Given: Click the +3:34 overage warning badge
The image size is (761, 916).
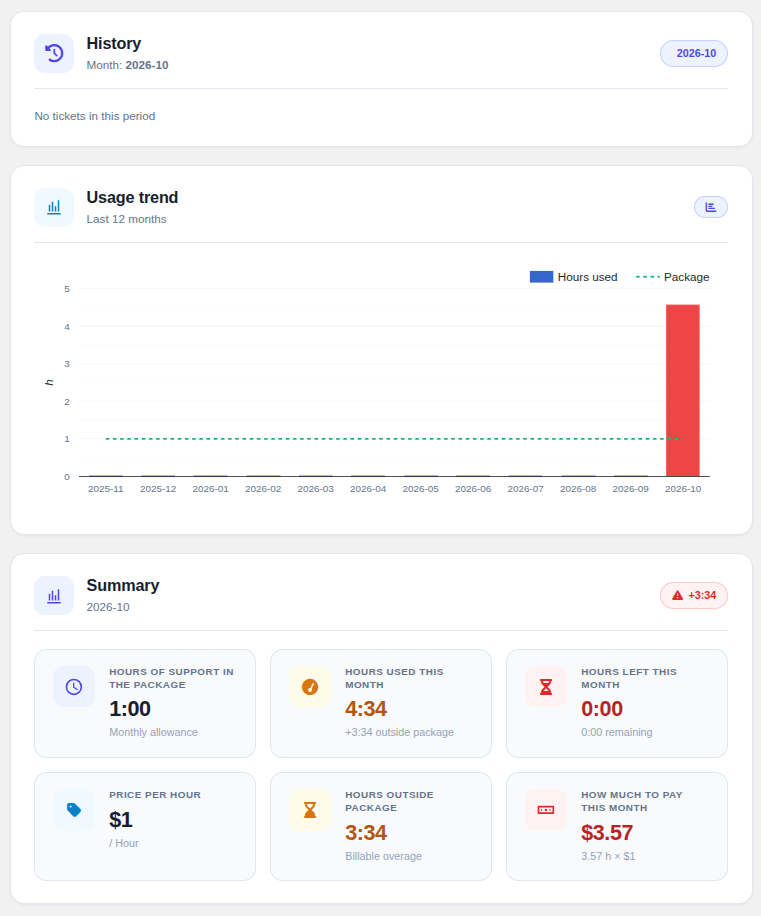Looking at the screenshot, I should click(x=694, y=595).
